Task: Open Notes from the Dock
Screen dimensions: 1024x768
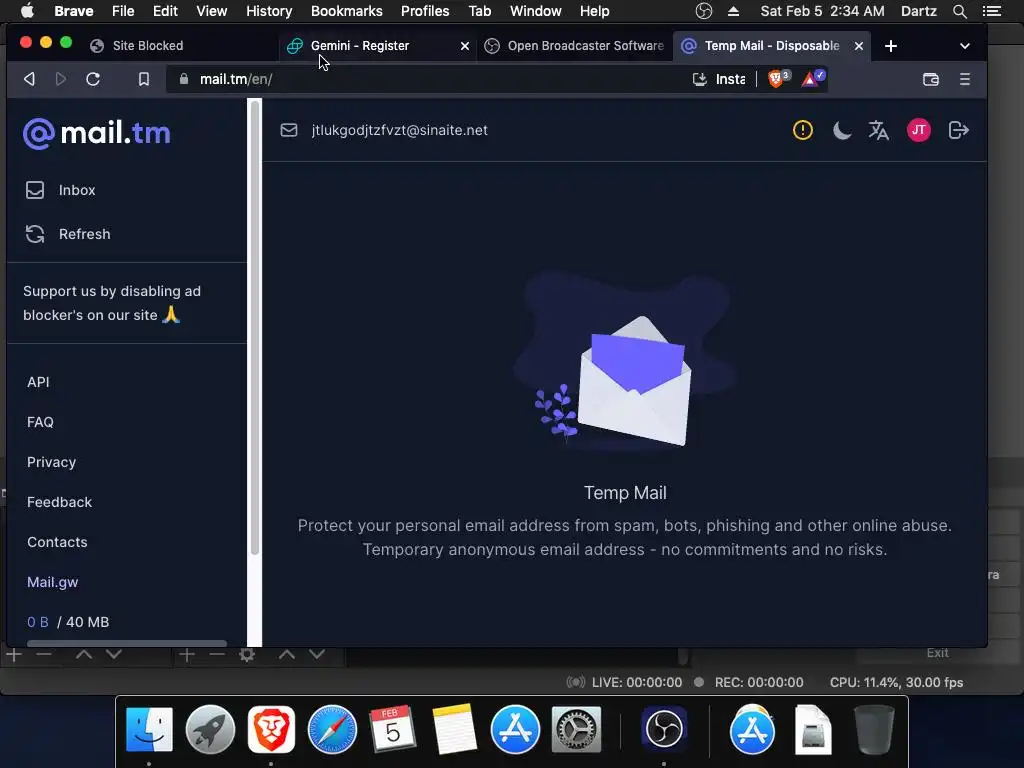Action: (454, 729)
